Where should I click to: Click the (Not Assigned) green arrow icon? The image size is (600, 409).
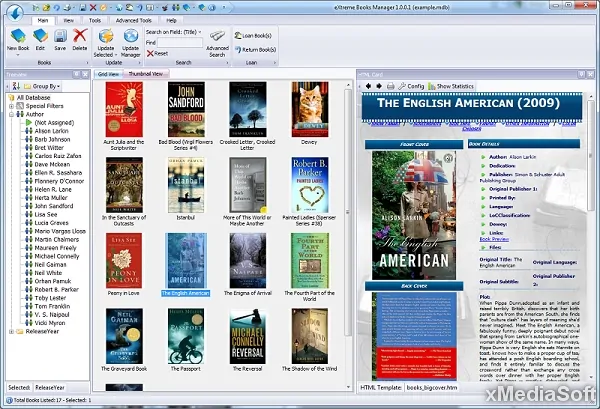(x=29, y=122)
